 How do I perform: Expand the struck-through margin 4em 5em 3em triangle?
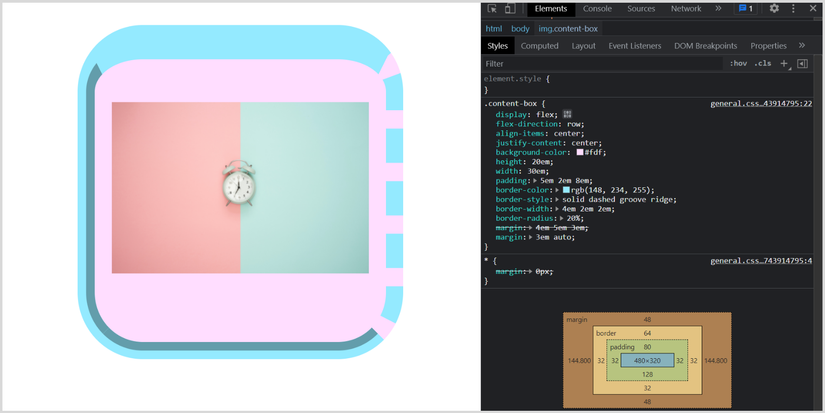(531, 228)
